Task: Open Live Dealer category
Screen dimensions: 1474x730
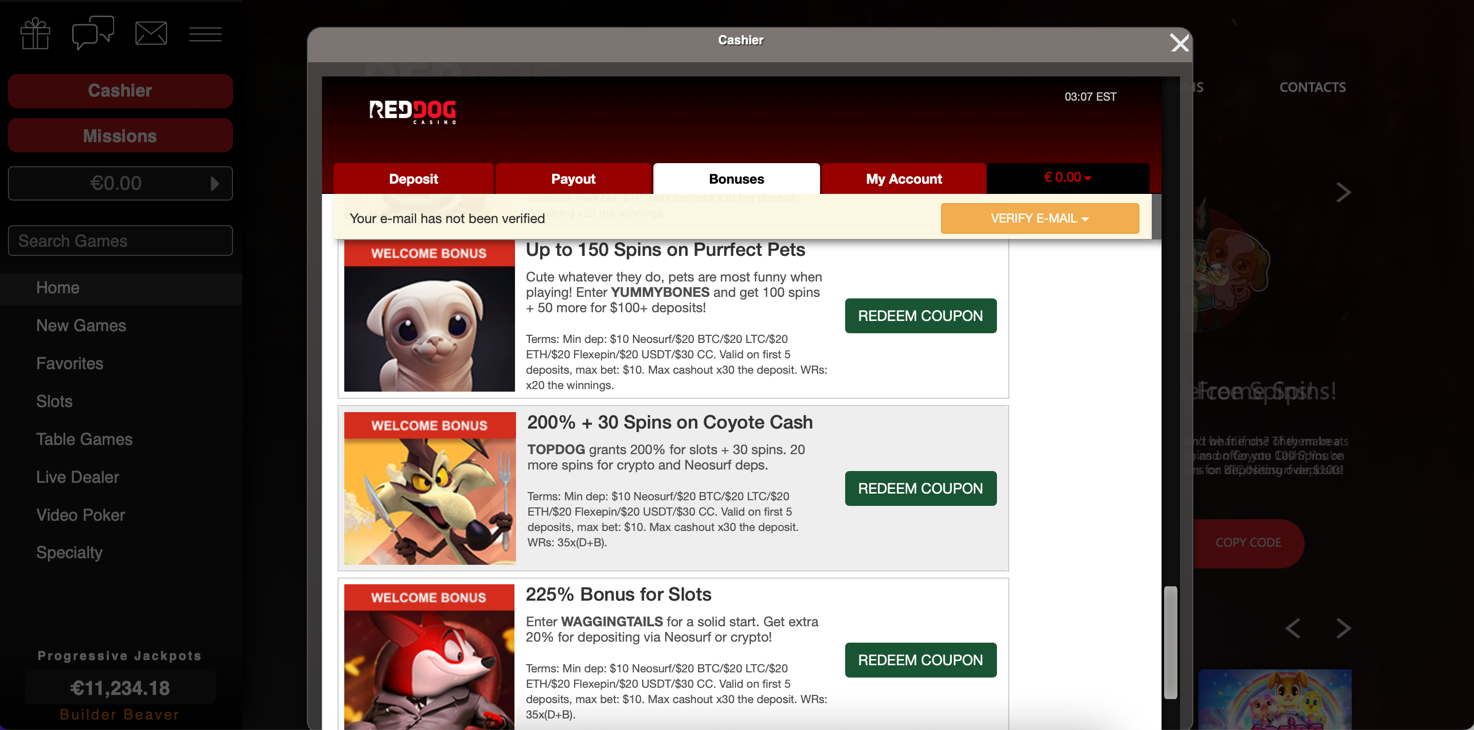Action: (x=77, y=478)
